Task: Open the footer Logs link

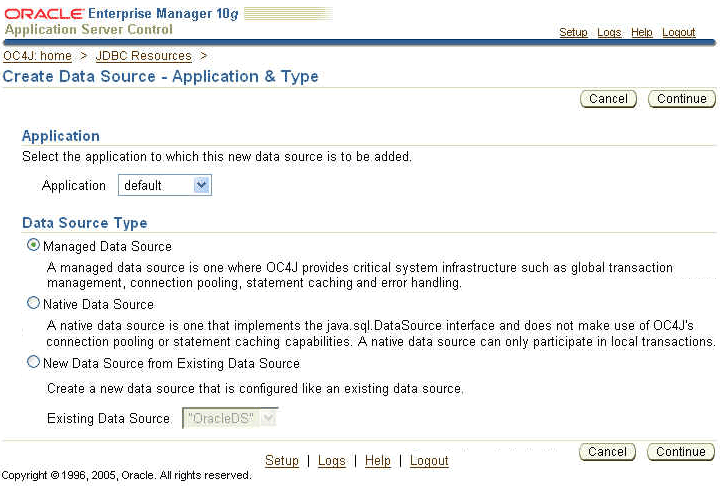Action: [332, 461]
